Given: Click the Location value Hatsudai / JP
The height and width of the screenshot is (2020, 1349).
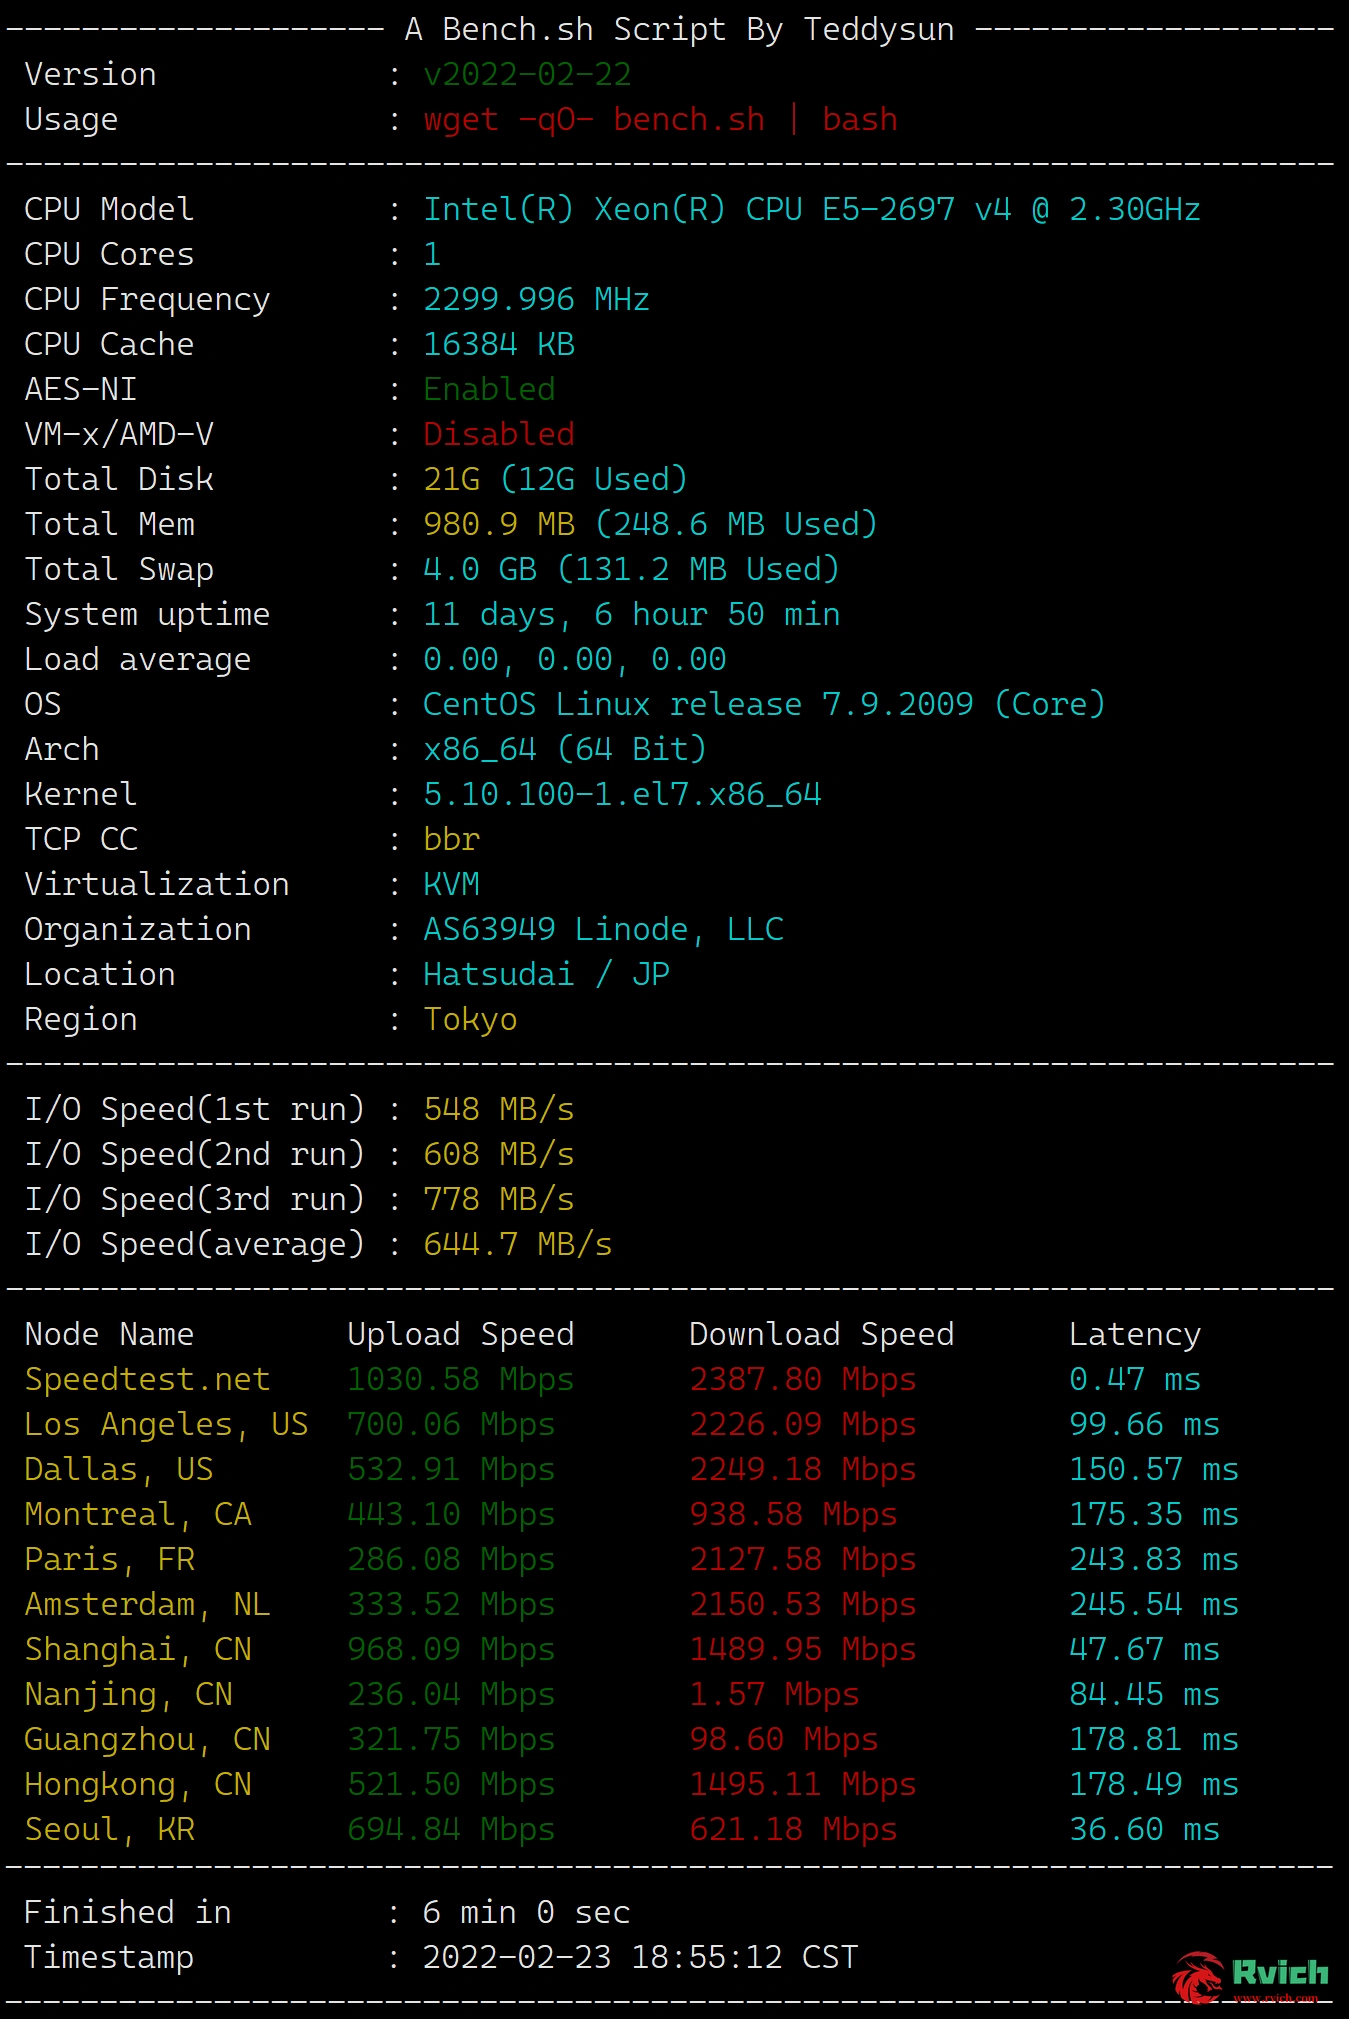Looking at the screenshot, I should click(546, 974).
